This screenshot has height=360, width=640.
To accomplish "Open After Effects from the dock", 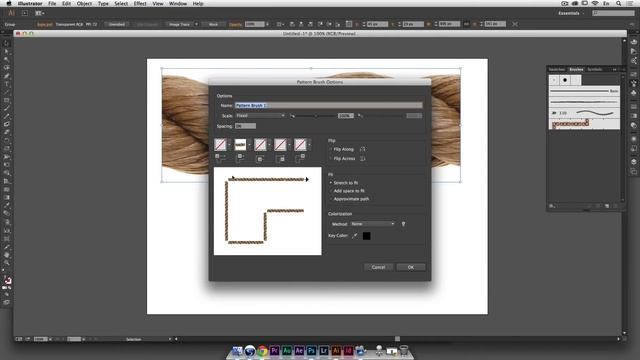I will coord(299,351).
